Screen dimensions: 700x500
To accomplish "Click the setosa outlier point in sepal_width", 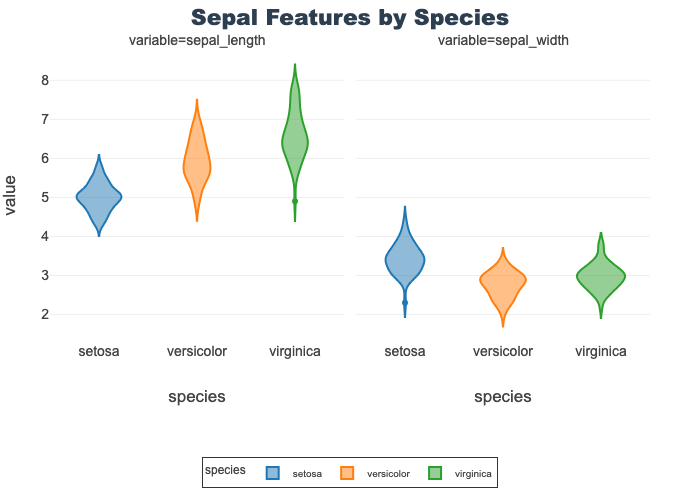I will click(x=405, y=302).
